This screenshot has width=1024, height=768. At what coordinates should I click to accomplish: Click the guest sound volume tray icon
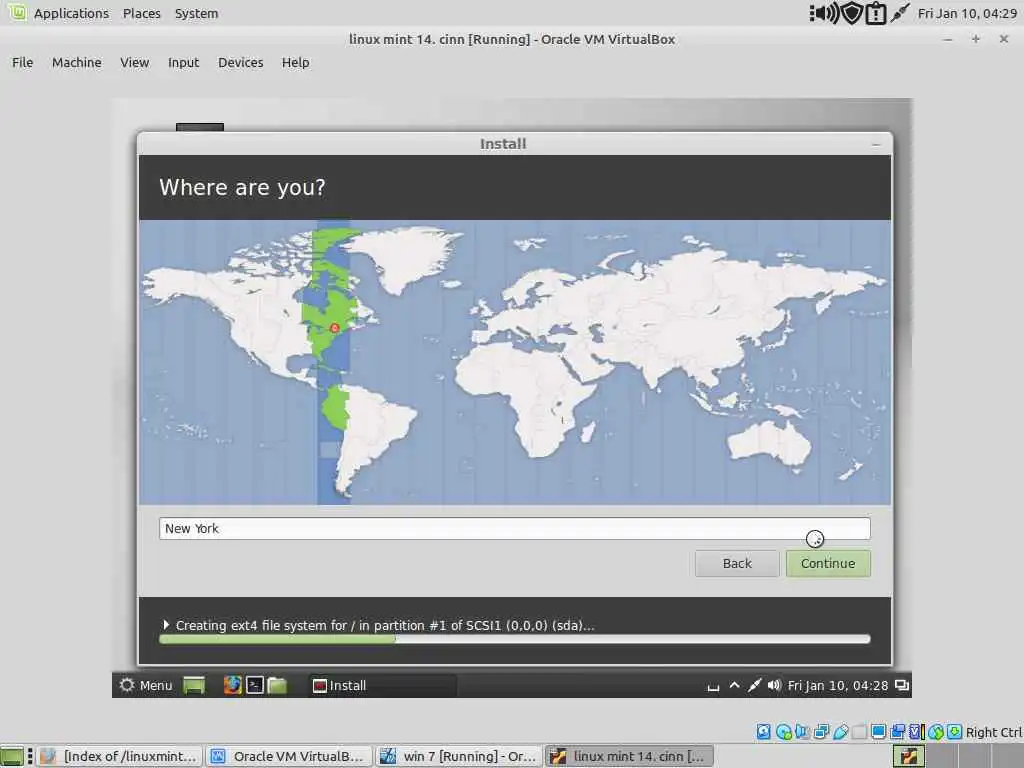point(775,685)
